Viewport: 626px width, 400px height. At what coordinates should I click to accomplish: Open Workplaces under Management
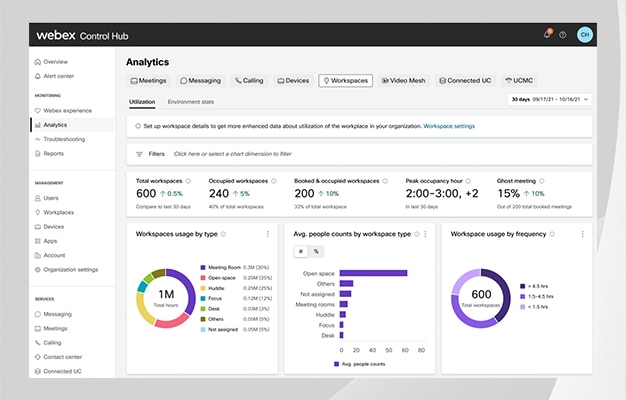point(54,212)
